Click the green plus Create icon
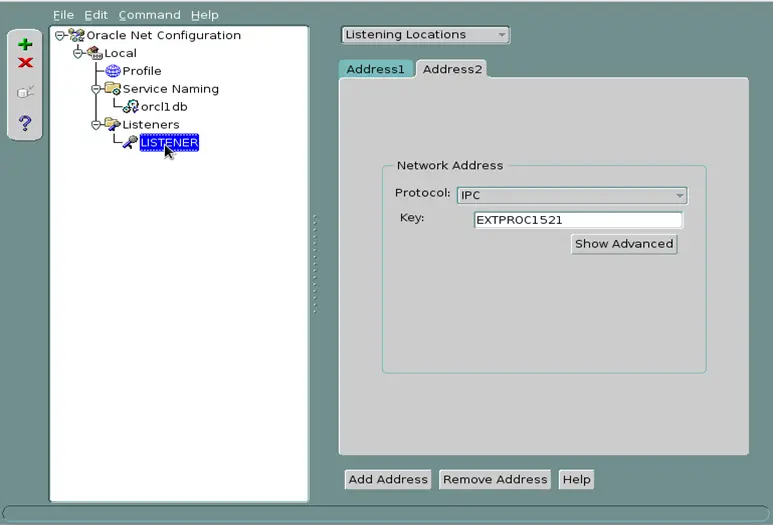This screenshot has height=525, width=773. (x=25, y=44)
